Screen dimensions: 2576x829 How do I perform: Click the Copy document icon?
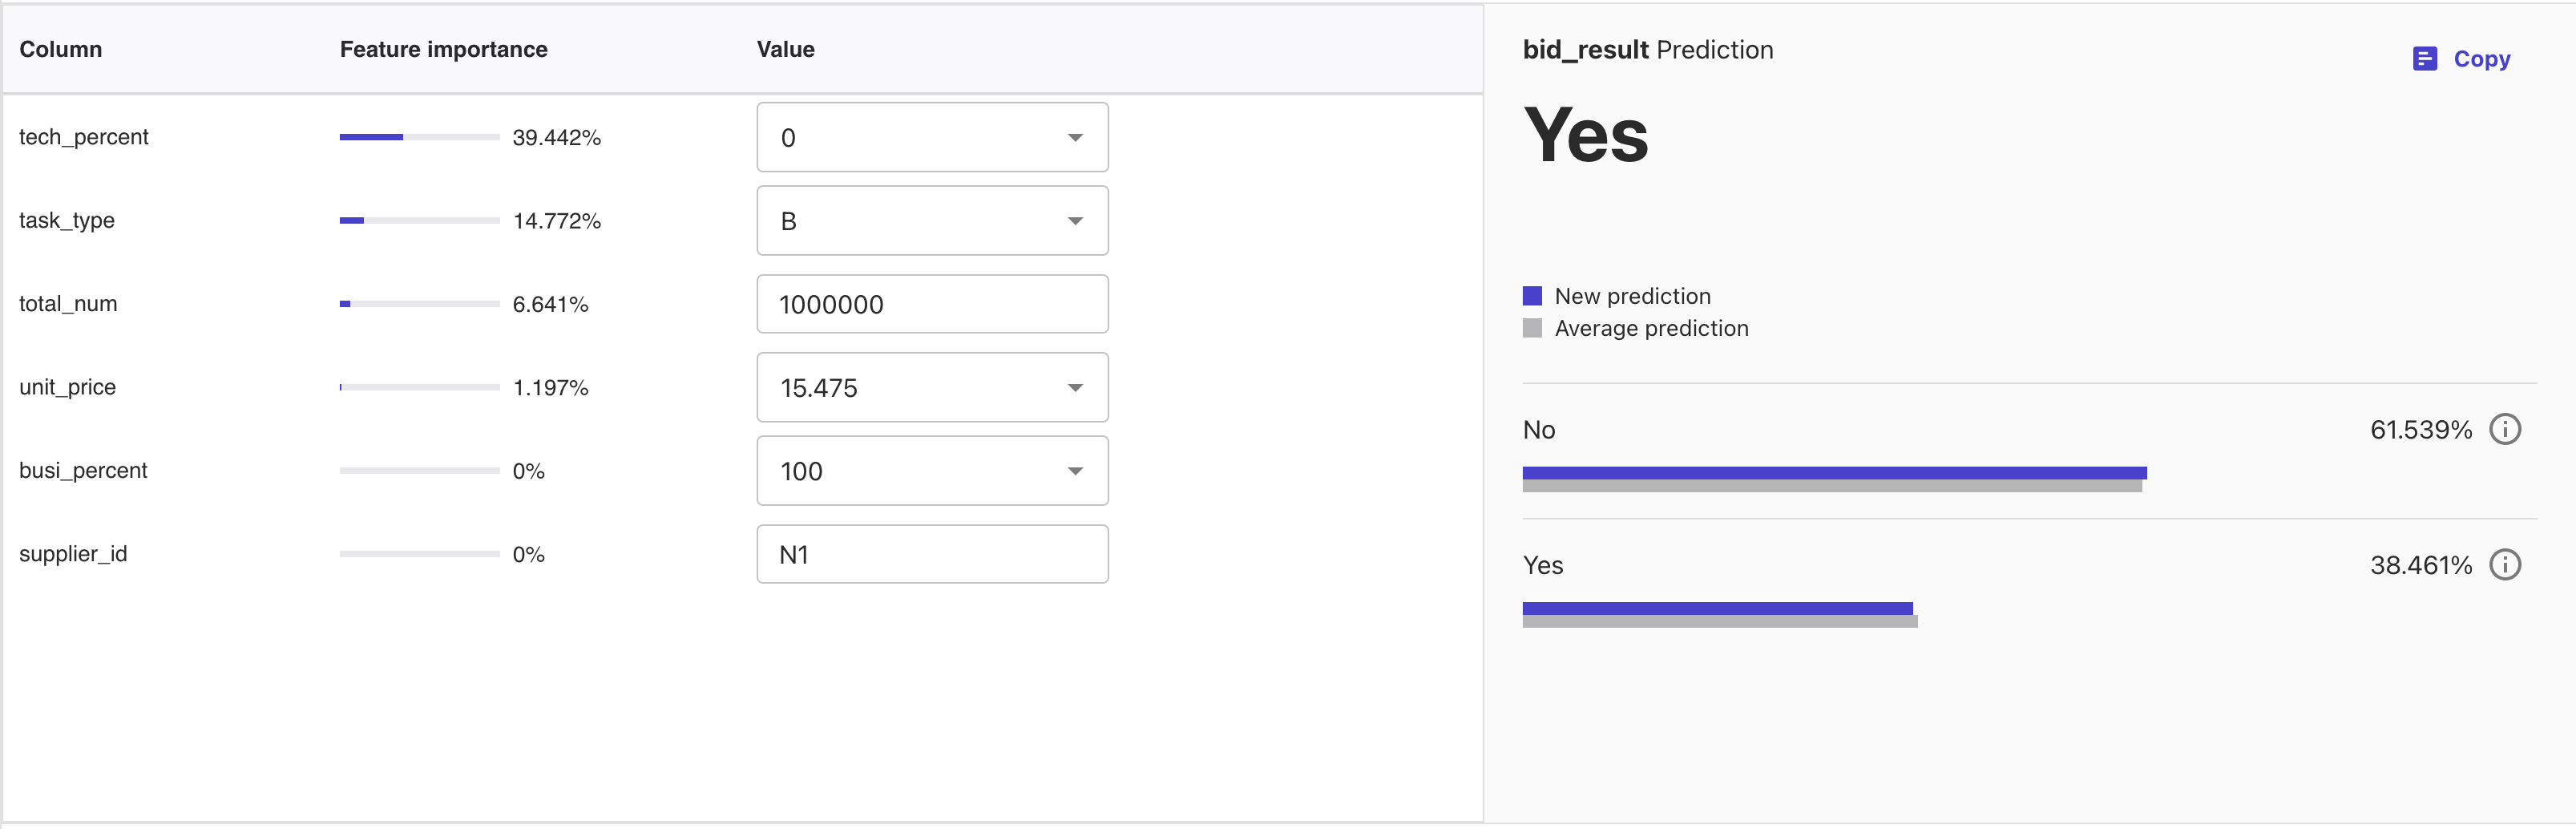2424,59
